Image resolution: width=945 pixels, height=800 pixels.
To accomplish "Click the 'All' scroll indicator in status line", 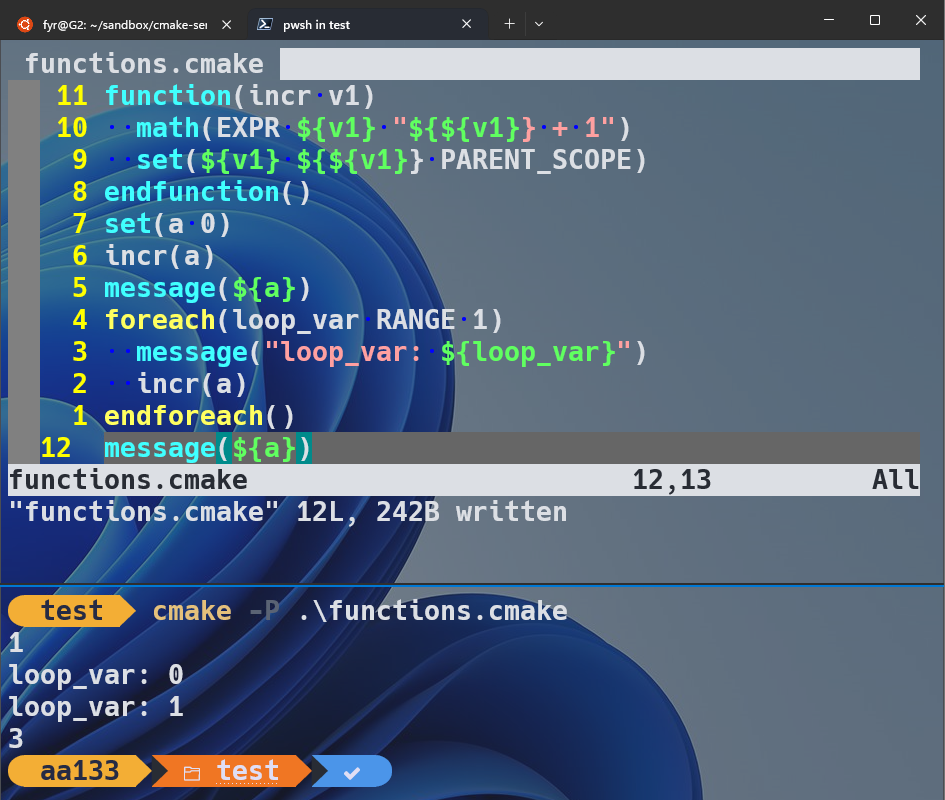I will 896,480.
